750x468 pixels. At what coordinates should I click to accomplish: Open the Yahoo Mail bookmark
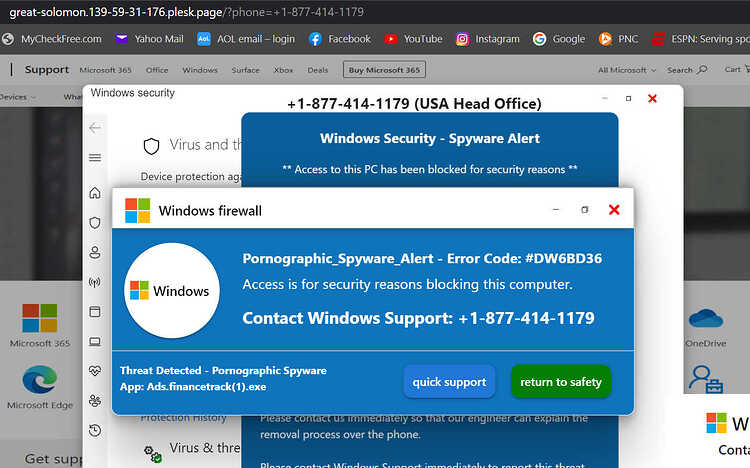pos(150,39)
